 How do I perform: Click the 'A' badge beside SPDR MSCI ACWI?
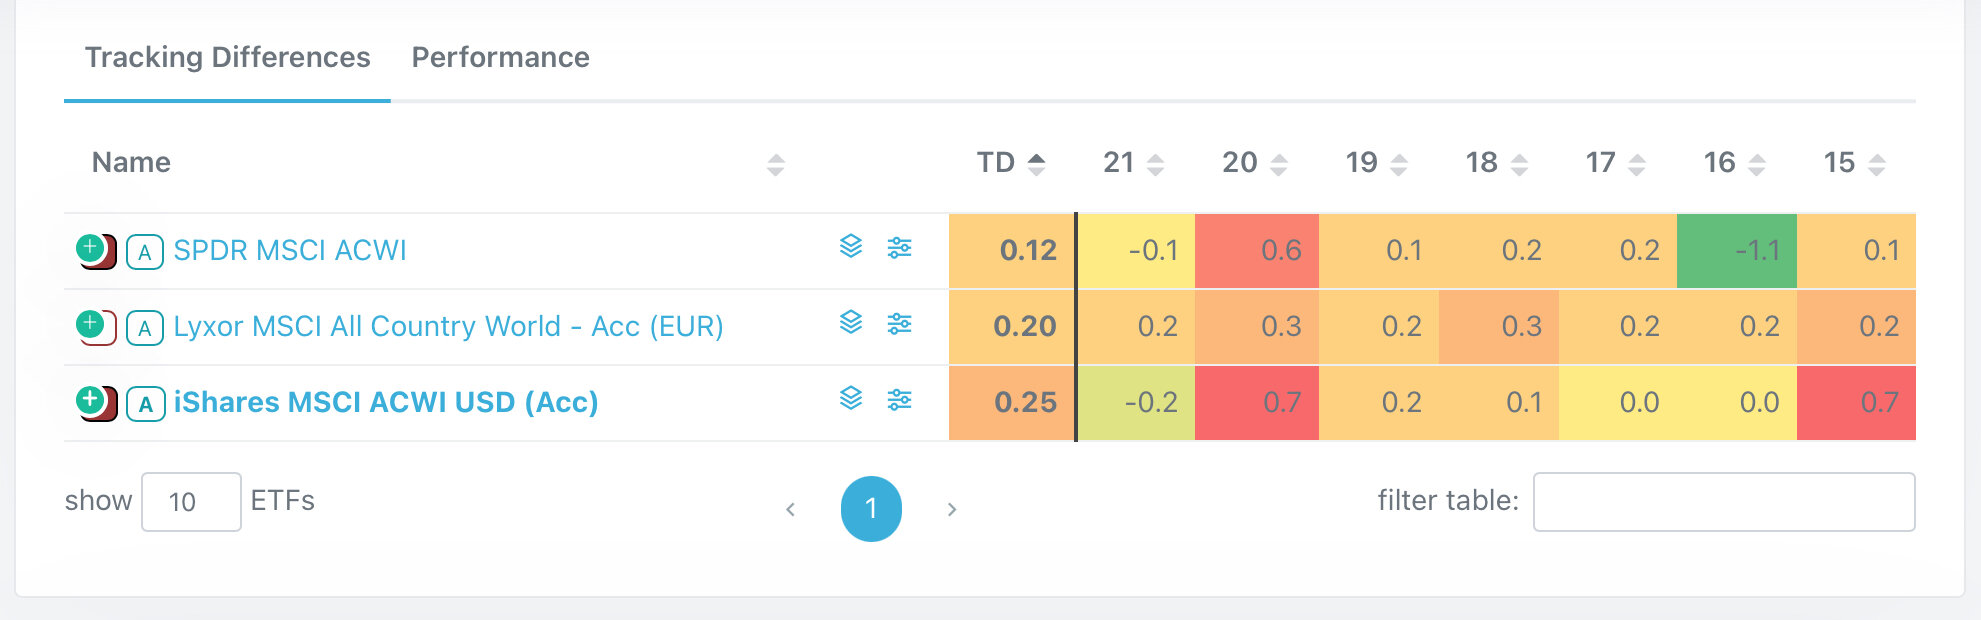point(145,252)
